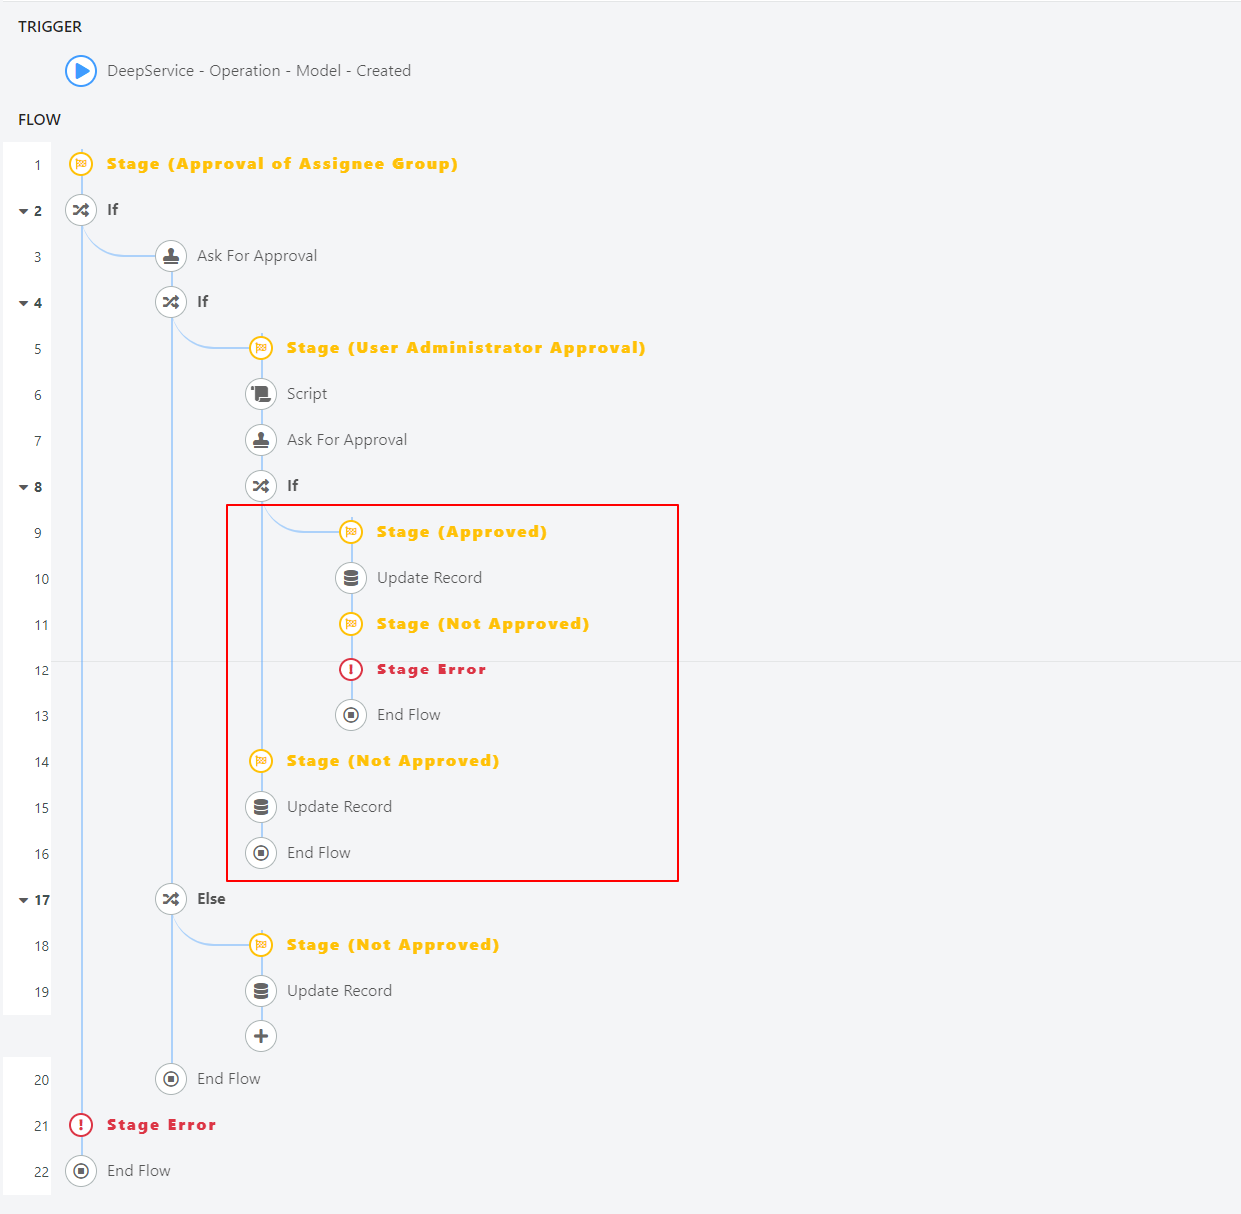Image resolution: width=1241 pixels, height=1214 pixels.
Task: Click the If branch icon on step 4
Action: 171,302
